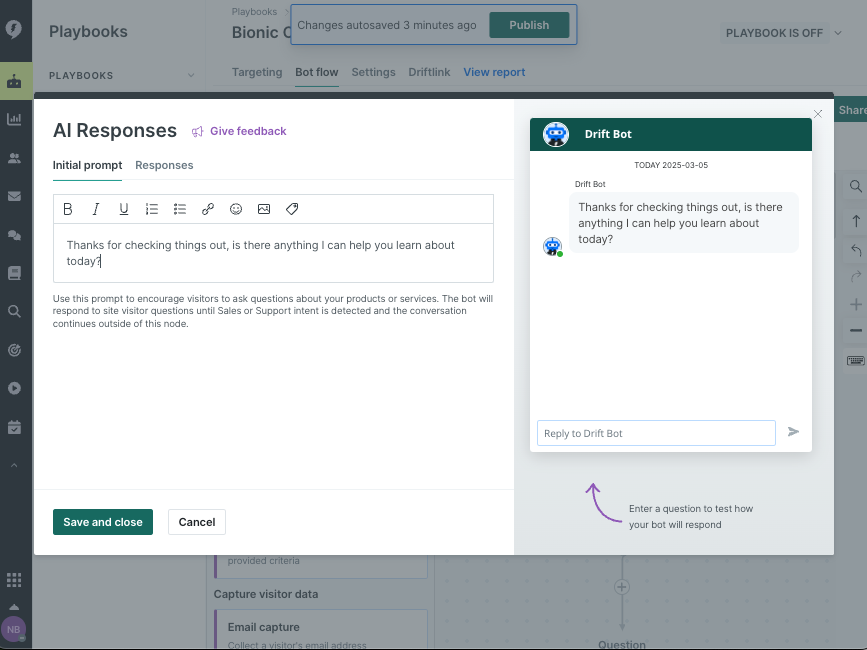This screenshot has height=650, width=867.
Task: Click the Reply to Drift Bot field
Action: 656,433
